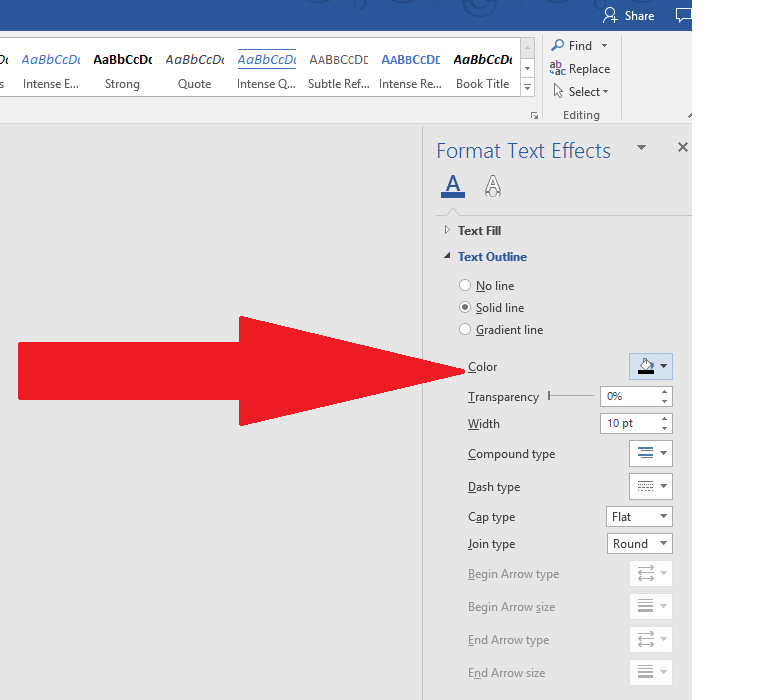Expand the full styles gallery
This screenshot has height=700, width=763.
click(x=527, y=87)
